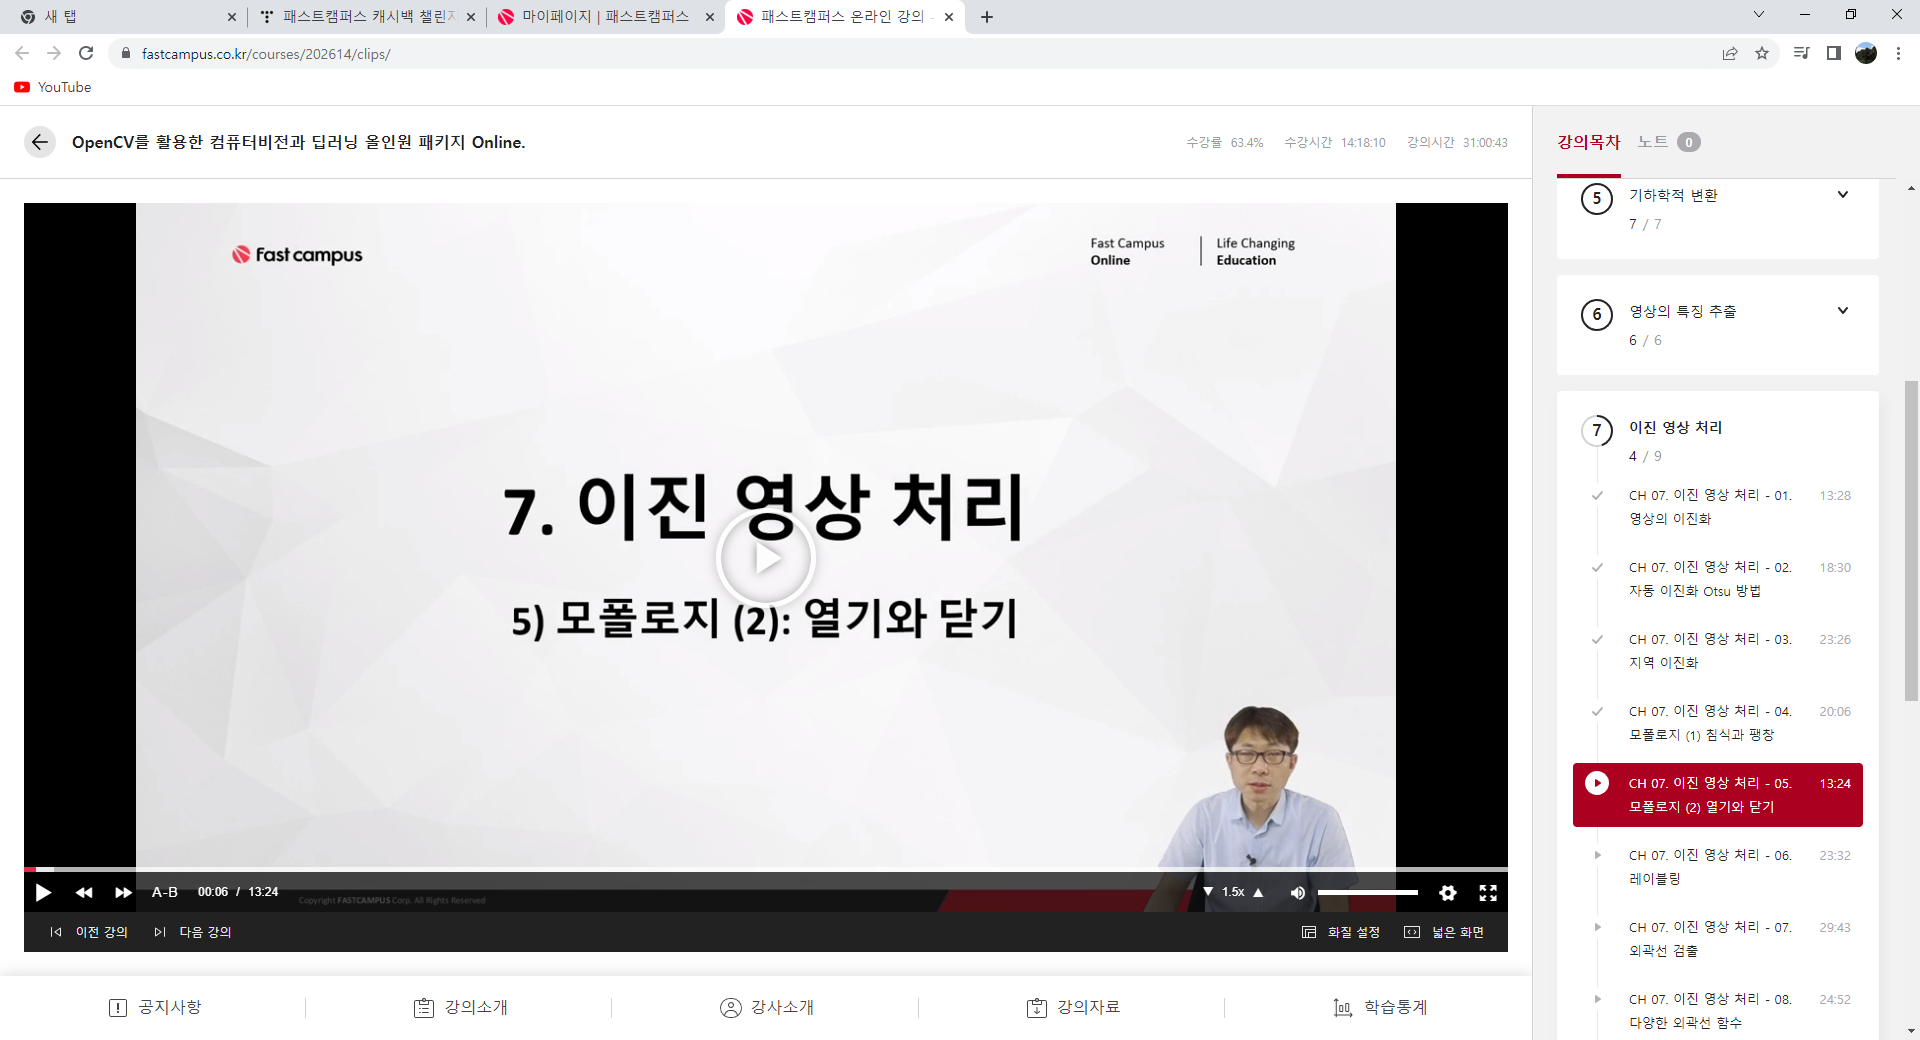The image size is (1920, 1040).
Task: Click chapter 5 circled number icon
Action: point(1597,198)
